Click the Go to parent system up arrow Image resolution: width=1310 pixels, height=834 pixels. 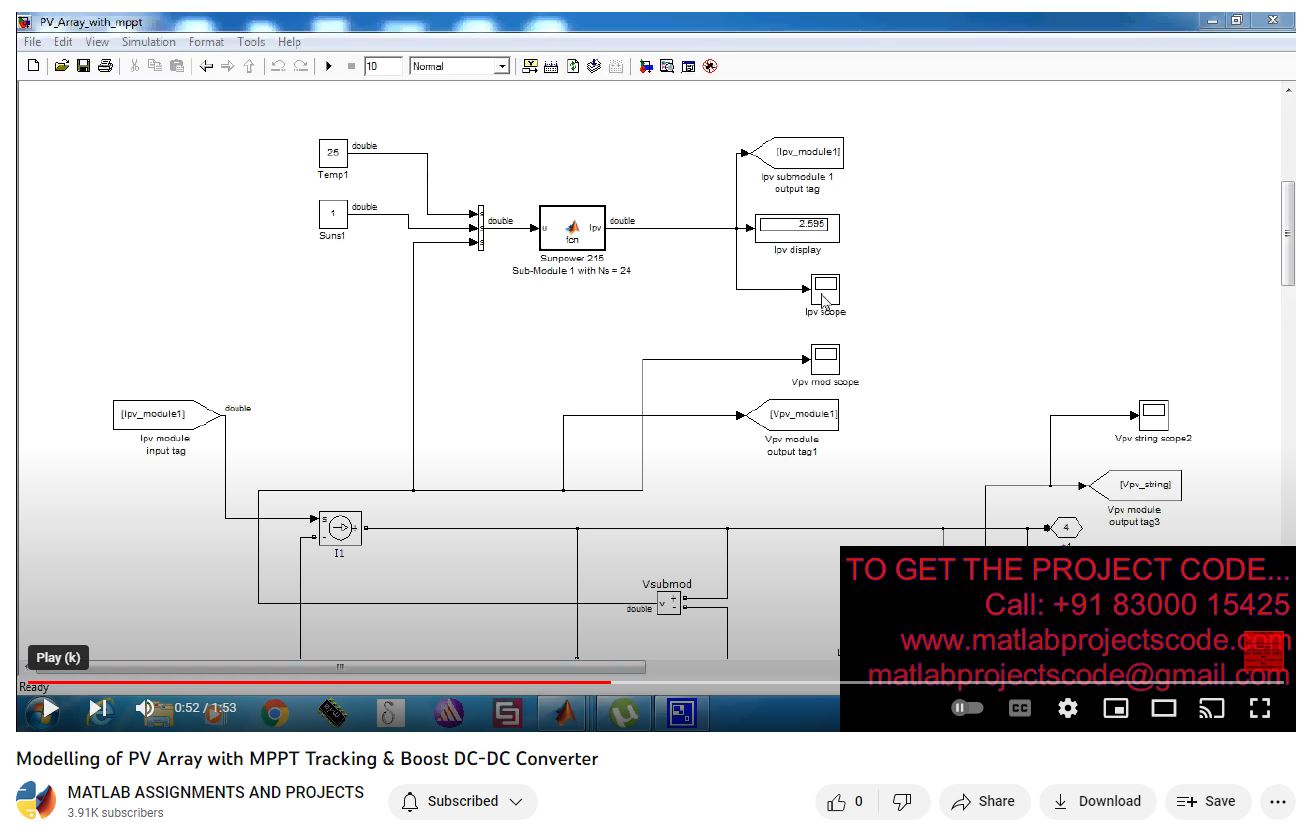[249, 66]
